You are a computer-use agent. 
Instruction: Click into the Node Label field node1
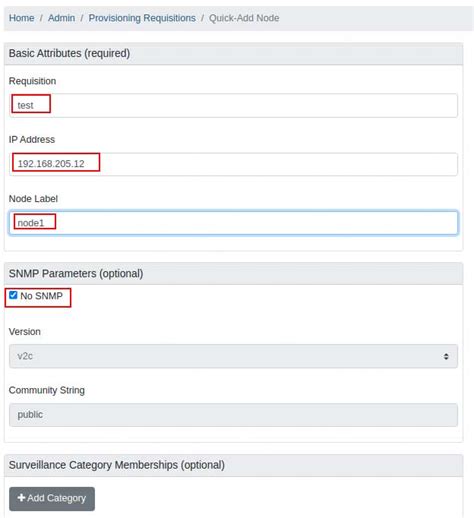coord(233,223)
